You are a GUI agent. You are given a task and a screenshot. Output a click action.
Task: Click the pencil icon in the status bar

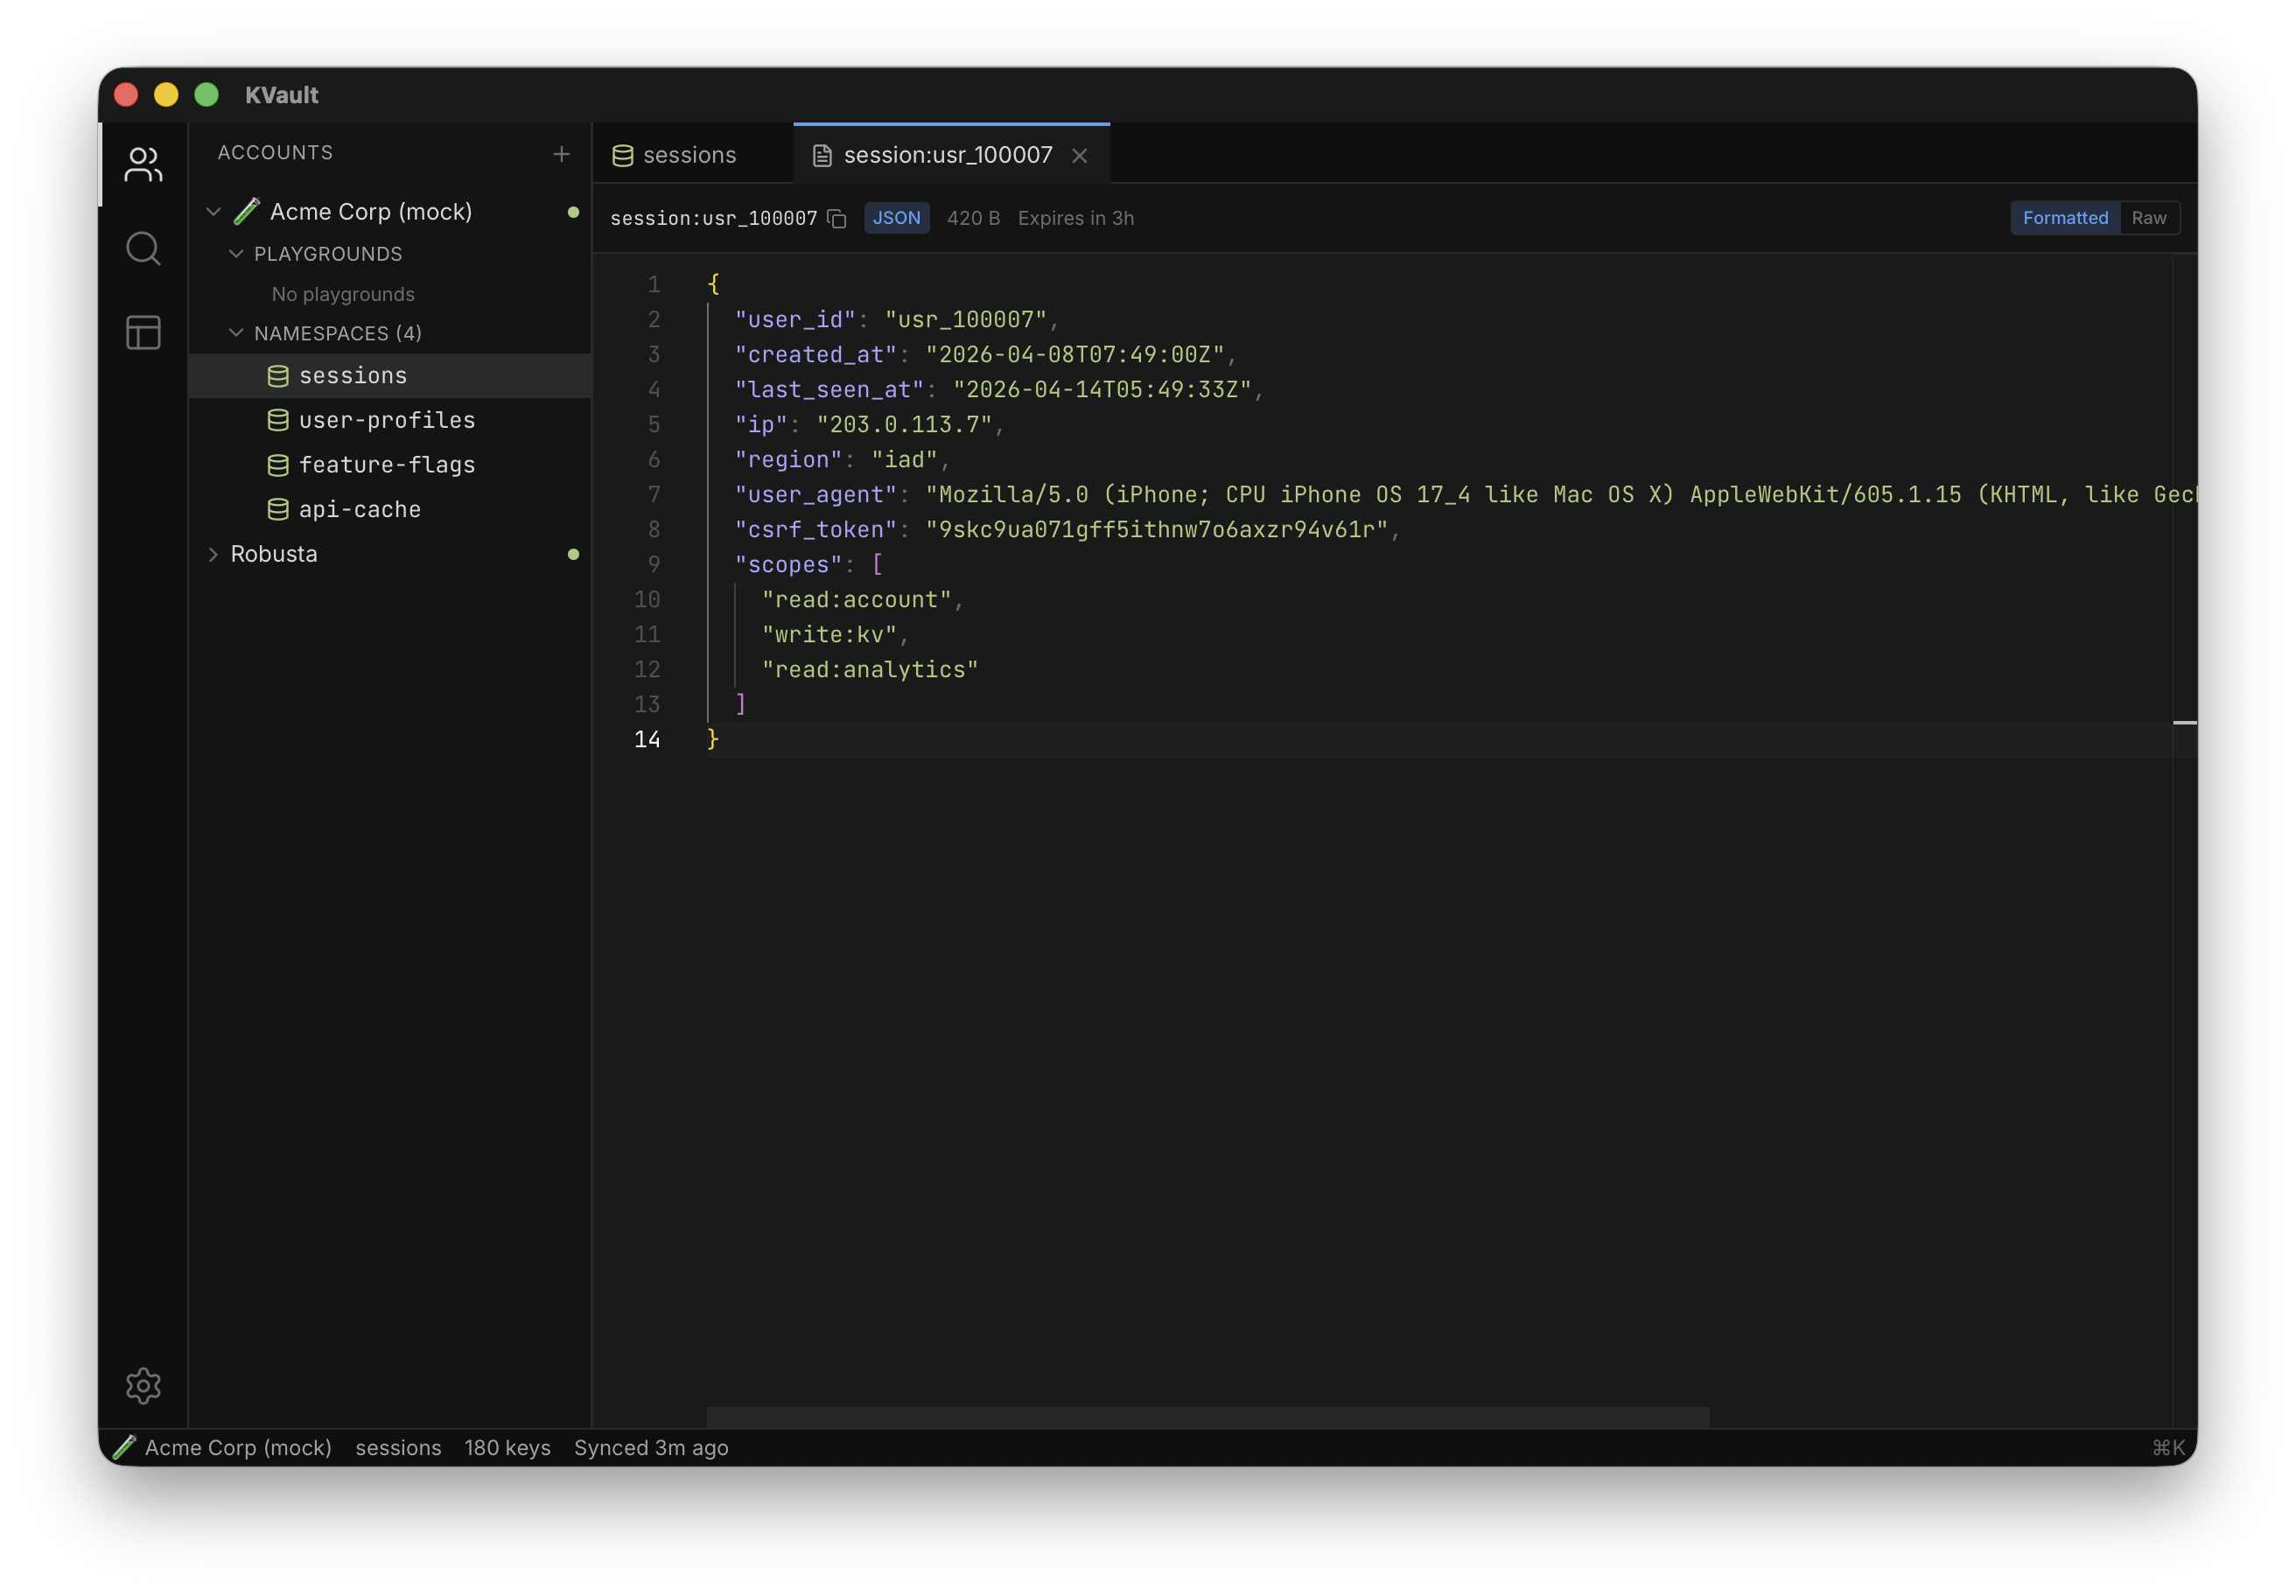[x=124, y=1447]
